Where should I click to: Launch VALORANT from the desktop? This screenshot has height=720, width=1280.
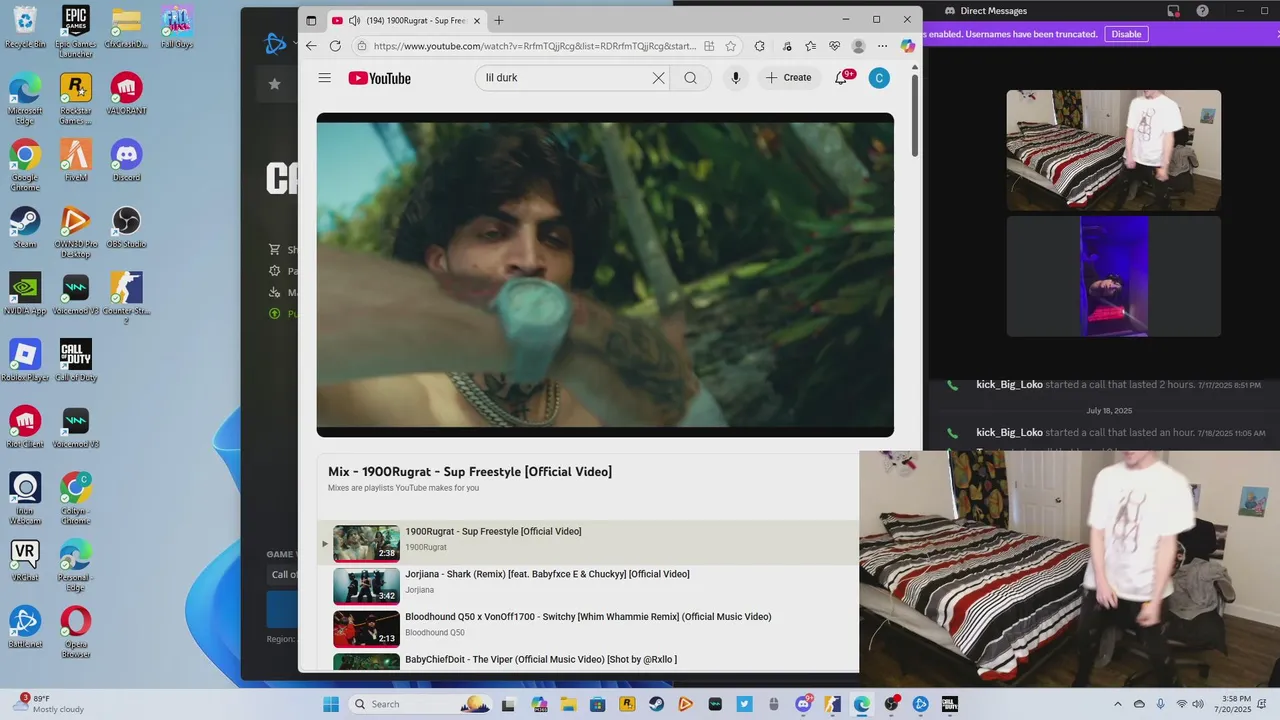click(126, 93)
